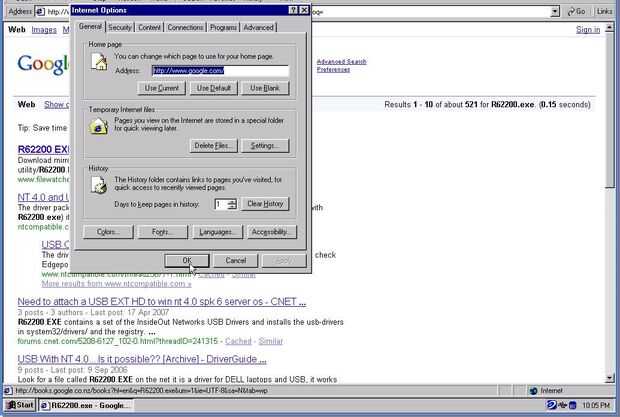Open the Google Images link

click(44, 30)
